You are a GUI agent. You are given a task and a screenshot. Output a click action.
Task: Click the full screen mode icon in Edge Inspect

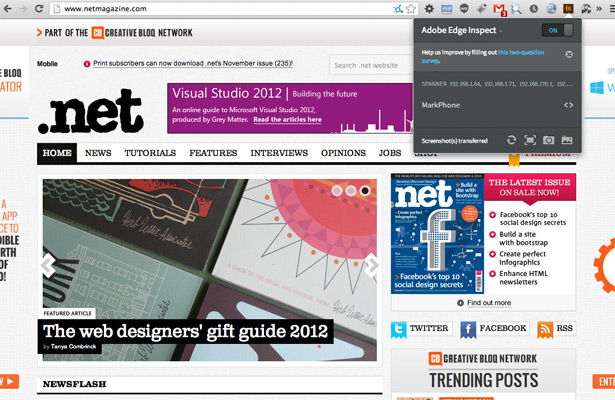[530, 140]
